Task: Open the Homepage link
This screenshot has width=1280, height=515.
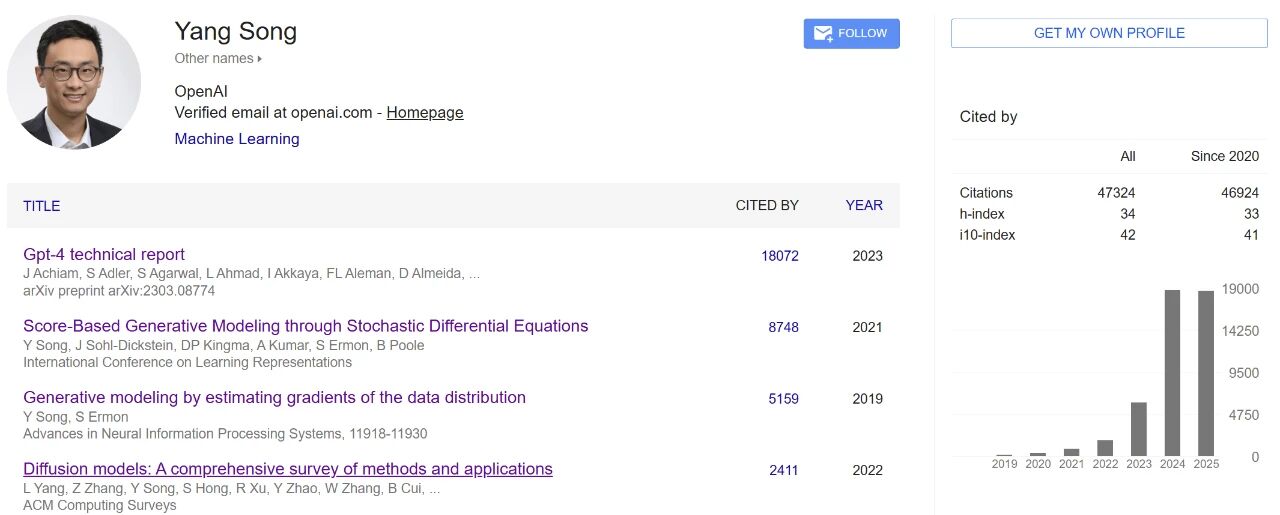Action: tap(425, 112)
